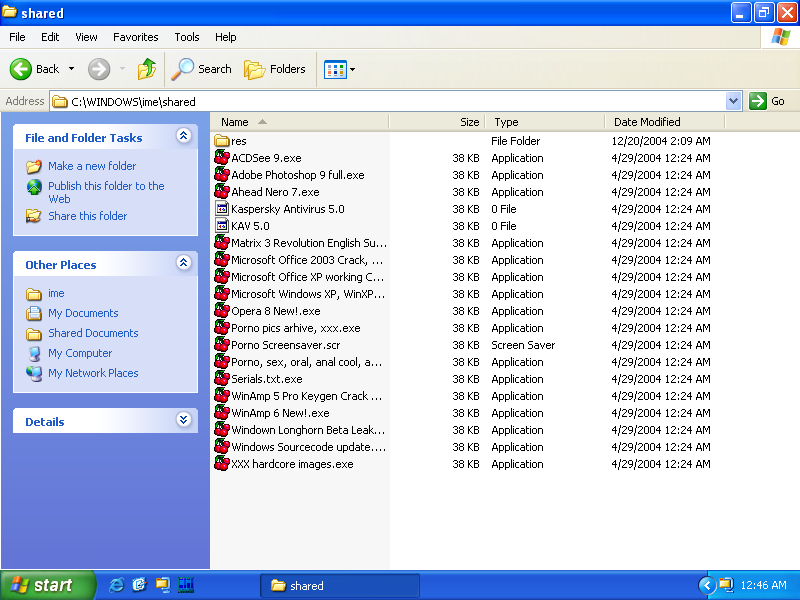Open the Tools menu

pos(187,37)
